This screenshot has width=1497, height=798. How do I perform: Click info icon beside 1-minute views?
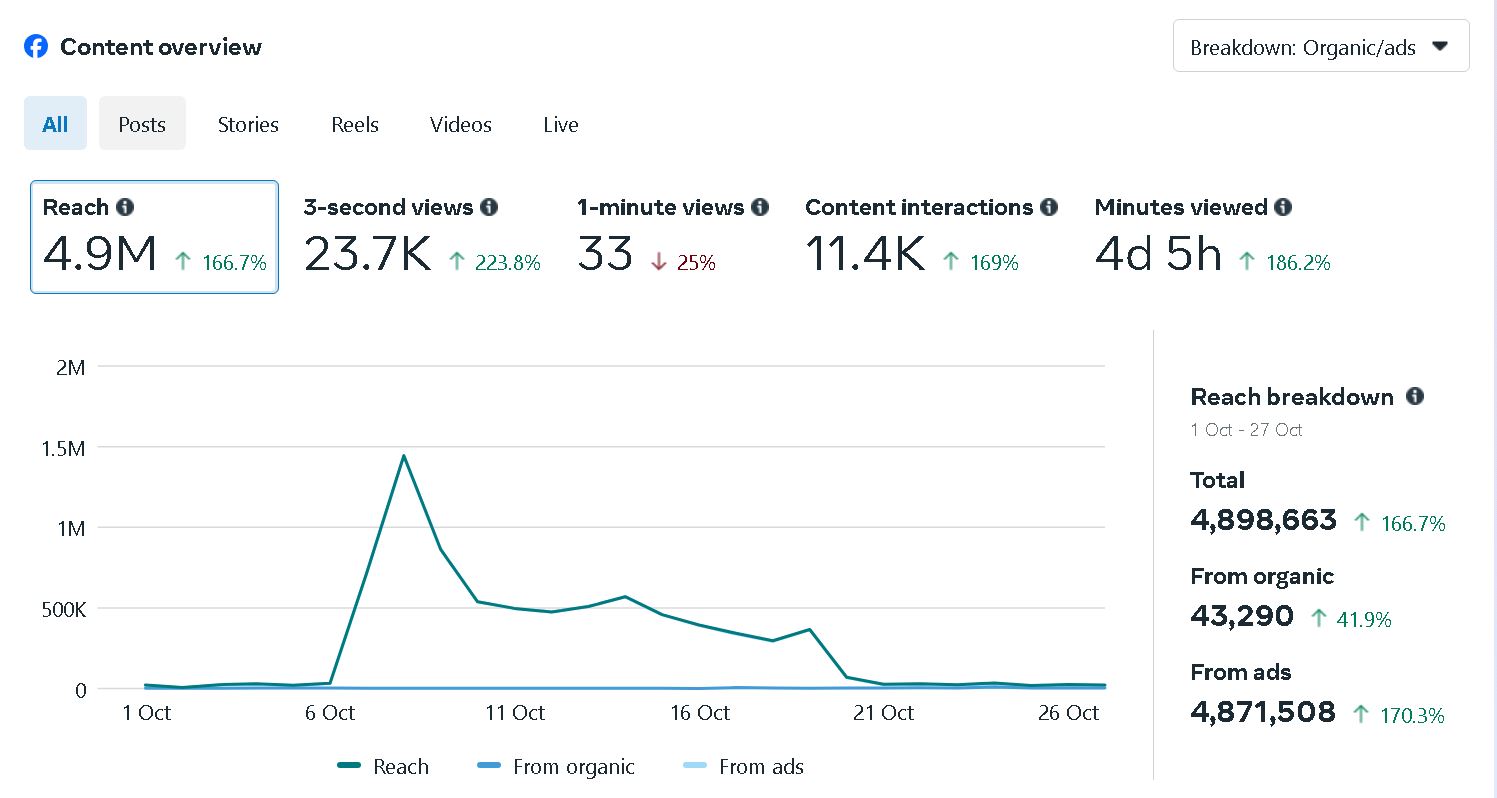click(760, 207)
